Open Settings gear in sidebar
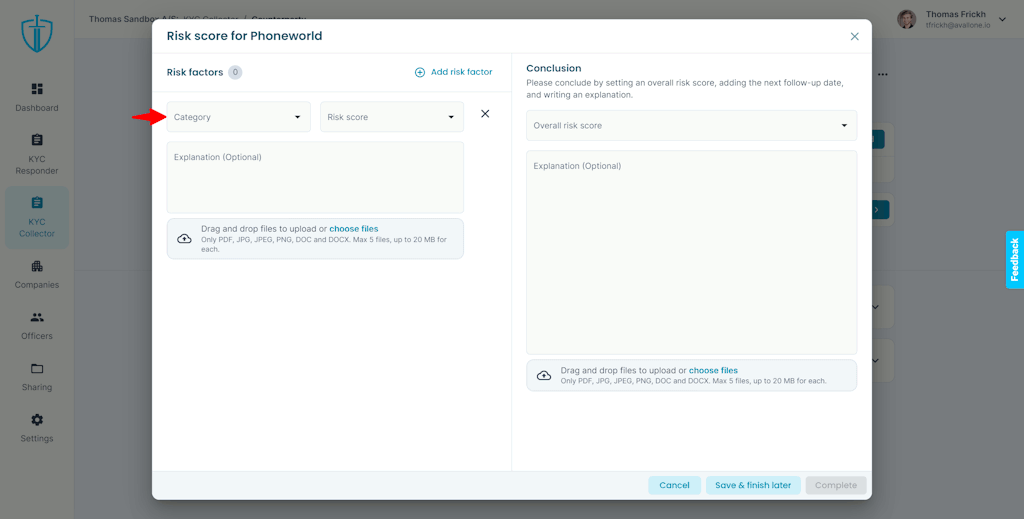The width and height of the screenshot is (1024, 519). point(37,420)
